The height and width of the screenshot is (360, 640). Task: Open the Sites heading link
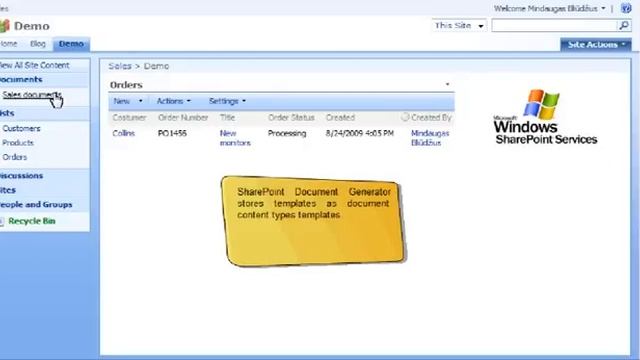pos(8,190)
